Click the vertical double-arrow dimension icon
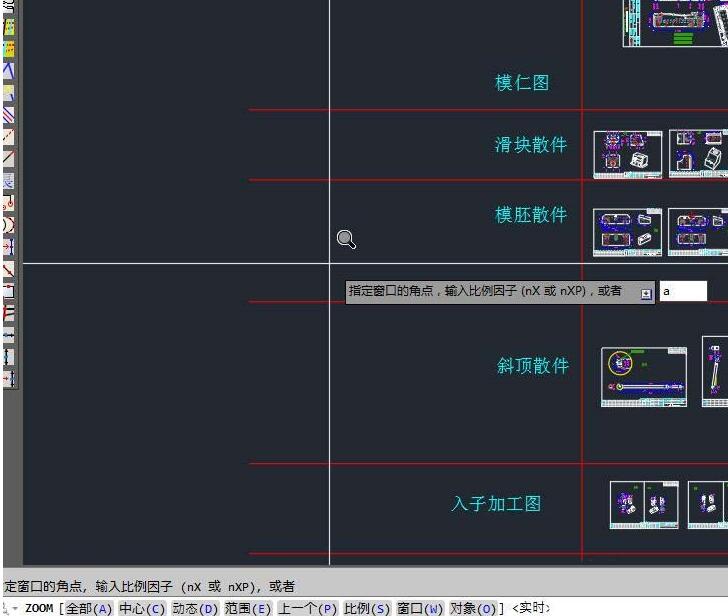This screenshot has width=728, height=616. pyautogui.click(x=9, y=357)
